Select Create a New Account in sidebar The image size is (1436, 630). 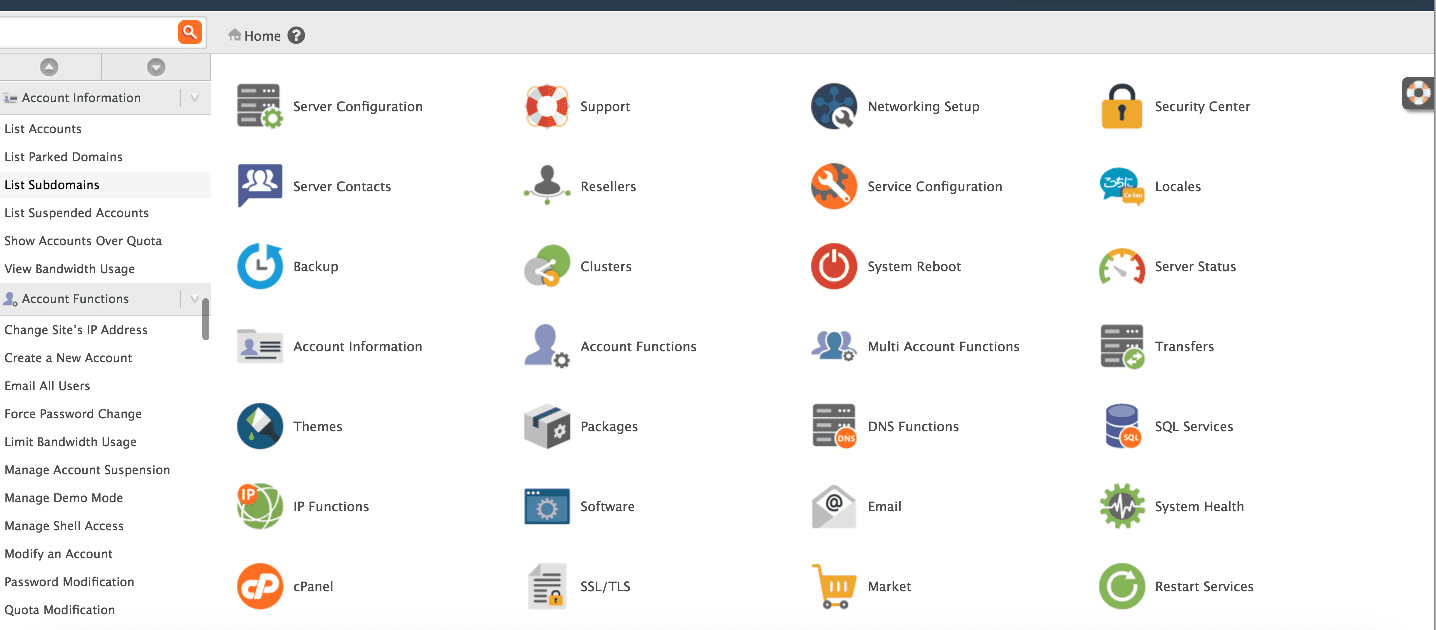(68, 358)
